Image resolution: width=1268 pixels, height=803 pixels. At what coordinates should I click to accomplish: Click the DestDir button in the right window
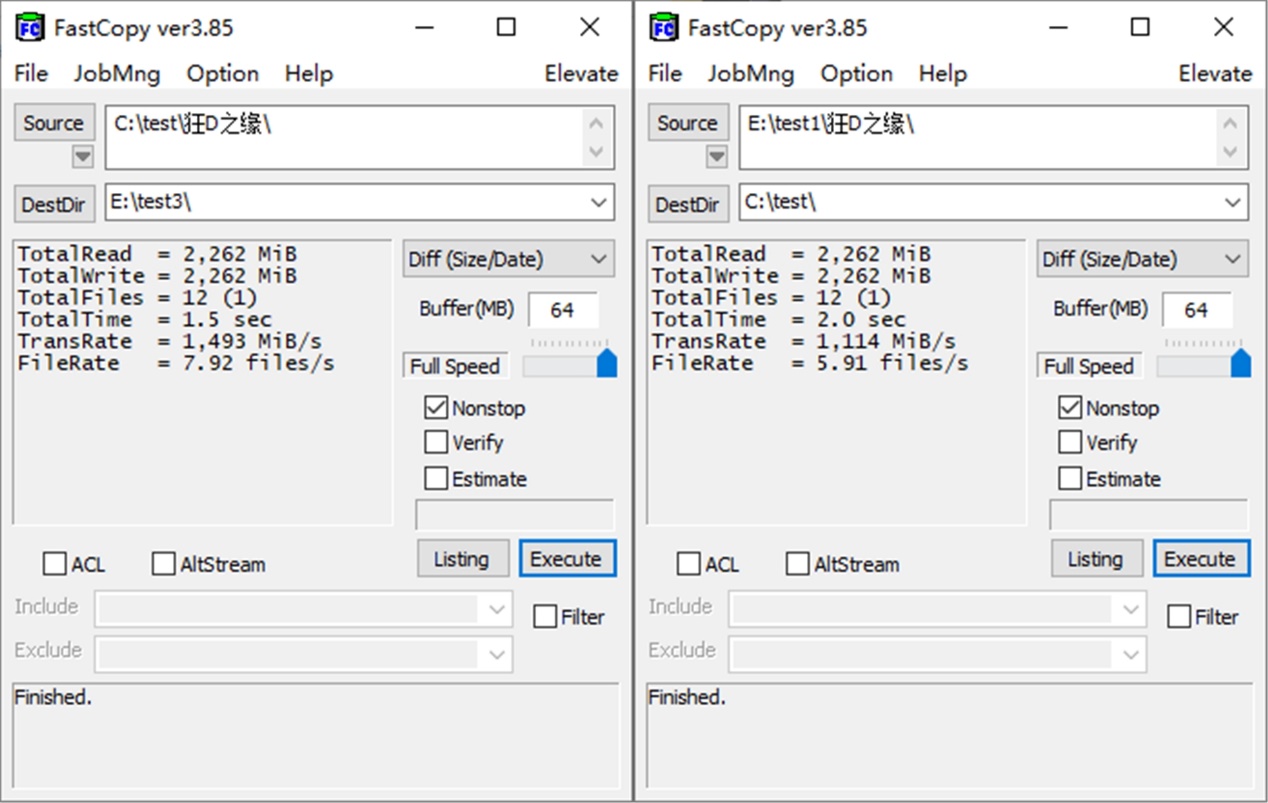pyautogui.click(x=689, y=204)
